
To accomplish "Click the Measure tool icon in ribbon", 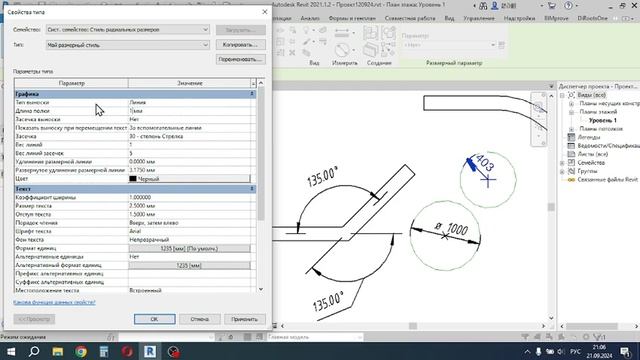I will pyautogui.click(x=342, y=50).
